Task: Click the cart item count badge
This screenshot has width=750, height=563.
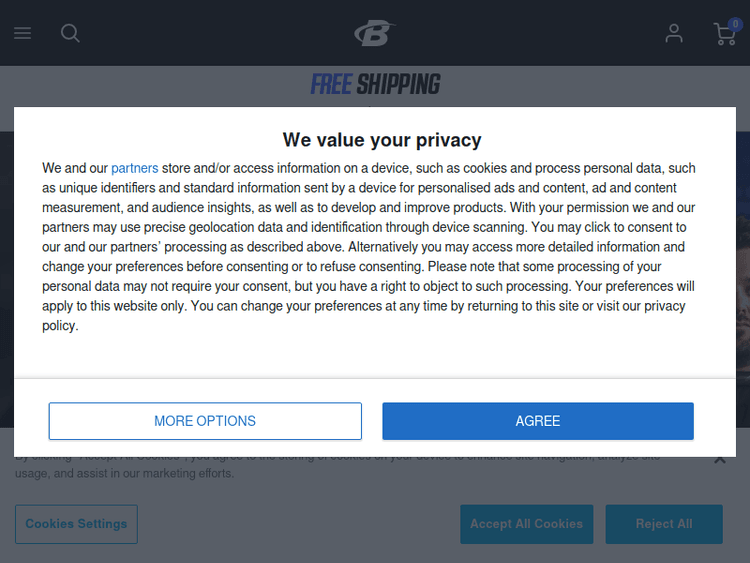Action: [735, 24]
